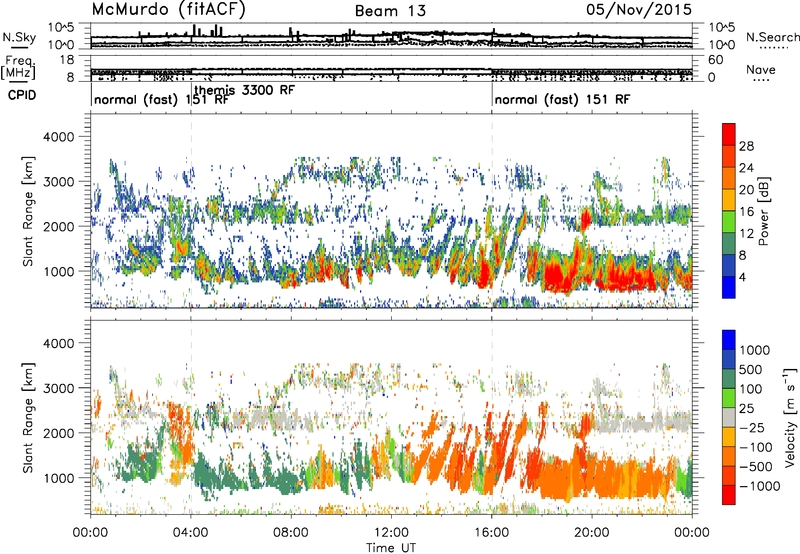Click the '08:00' time axis tick label
The width and height of the screenshot is (800, 554).
[291, 533]
